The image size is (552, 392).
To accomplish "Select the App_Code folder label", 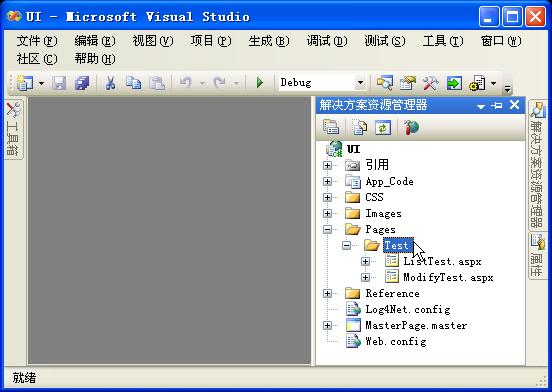I will tap(389, 182).
